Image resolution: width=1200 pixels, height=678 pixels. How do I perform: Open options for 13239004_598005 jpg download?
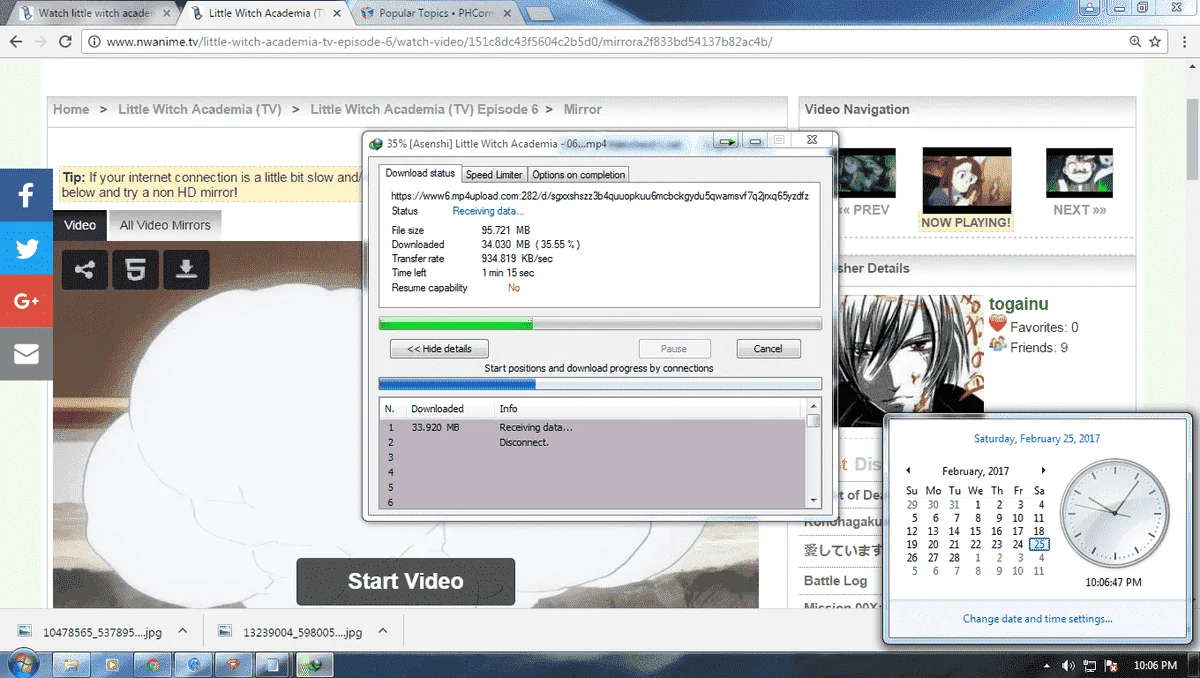(x=381, y=631)
